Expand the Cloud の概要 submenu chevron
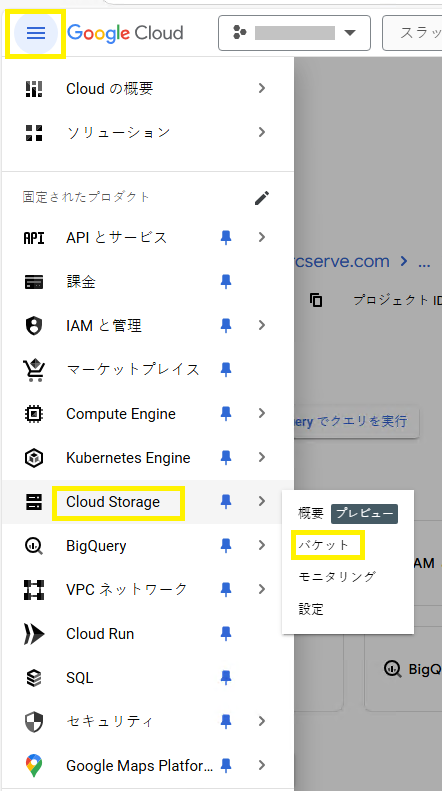442x791 pixels. coord(261,88)
